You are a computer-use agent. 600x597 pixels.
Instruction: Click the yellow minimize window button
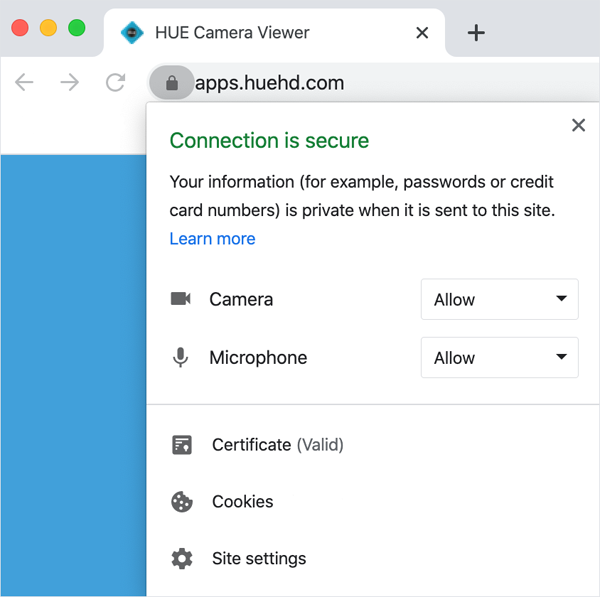(48, 28)
